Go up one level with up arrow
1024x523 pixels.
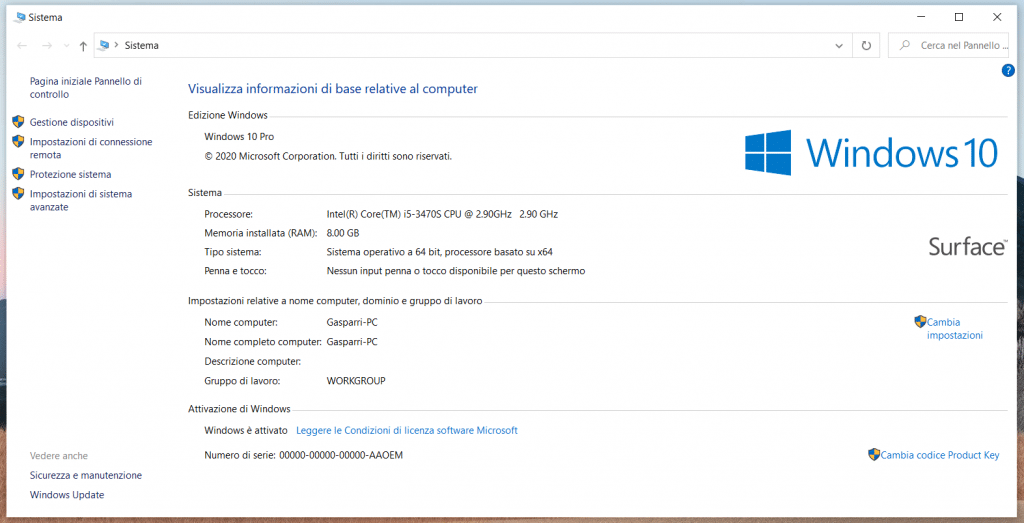[83, 46]
